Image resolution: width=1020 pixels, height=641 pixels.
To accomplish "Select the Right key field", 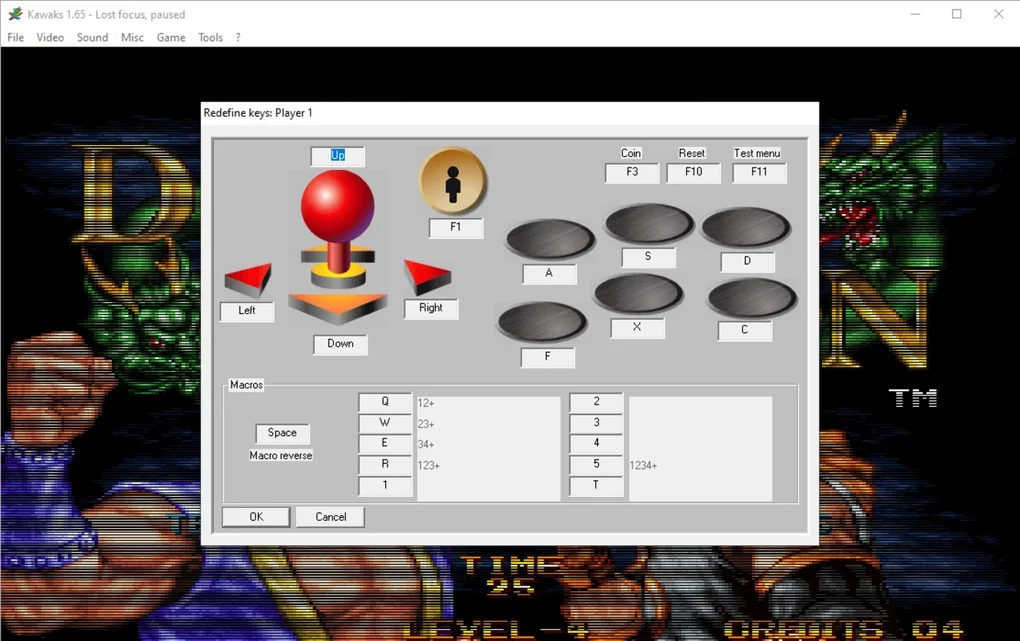I will (431, 308).
